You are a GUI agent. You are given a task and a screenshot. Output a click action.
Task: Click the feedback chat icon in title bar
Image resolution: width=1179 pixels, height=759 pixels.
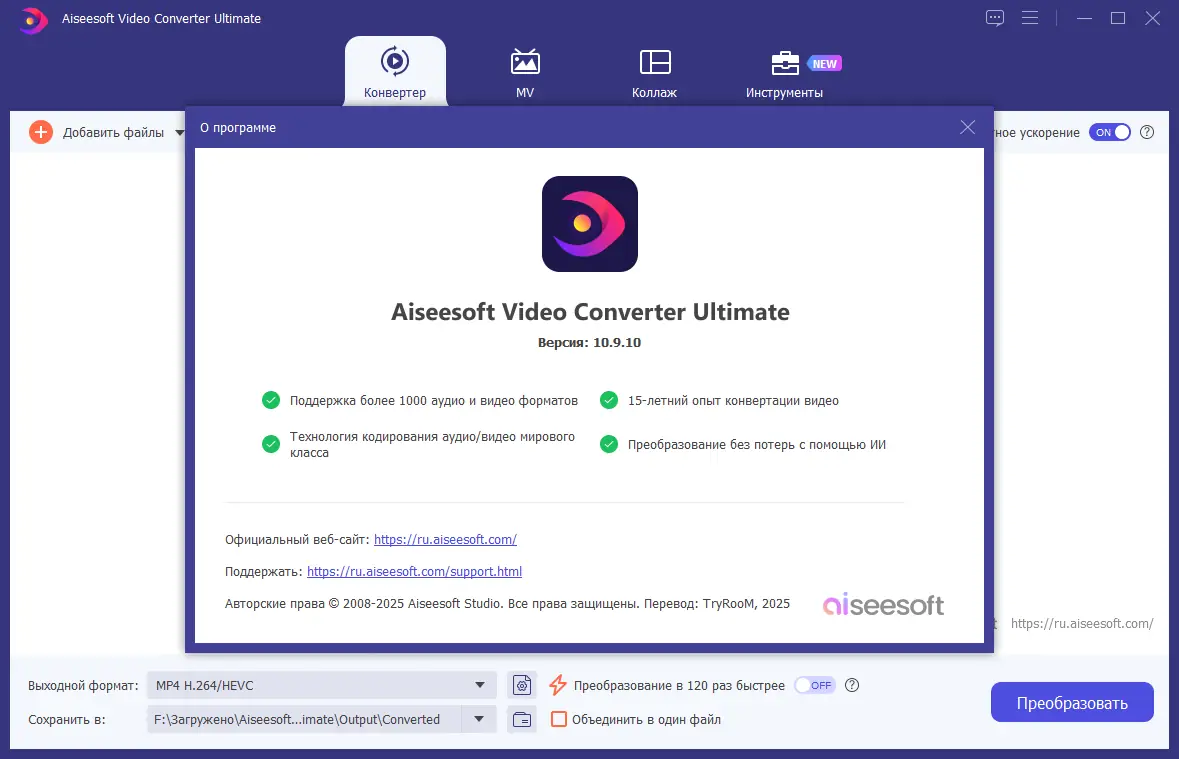995,18
